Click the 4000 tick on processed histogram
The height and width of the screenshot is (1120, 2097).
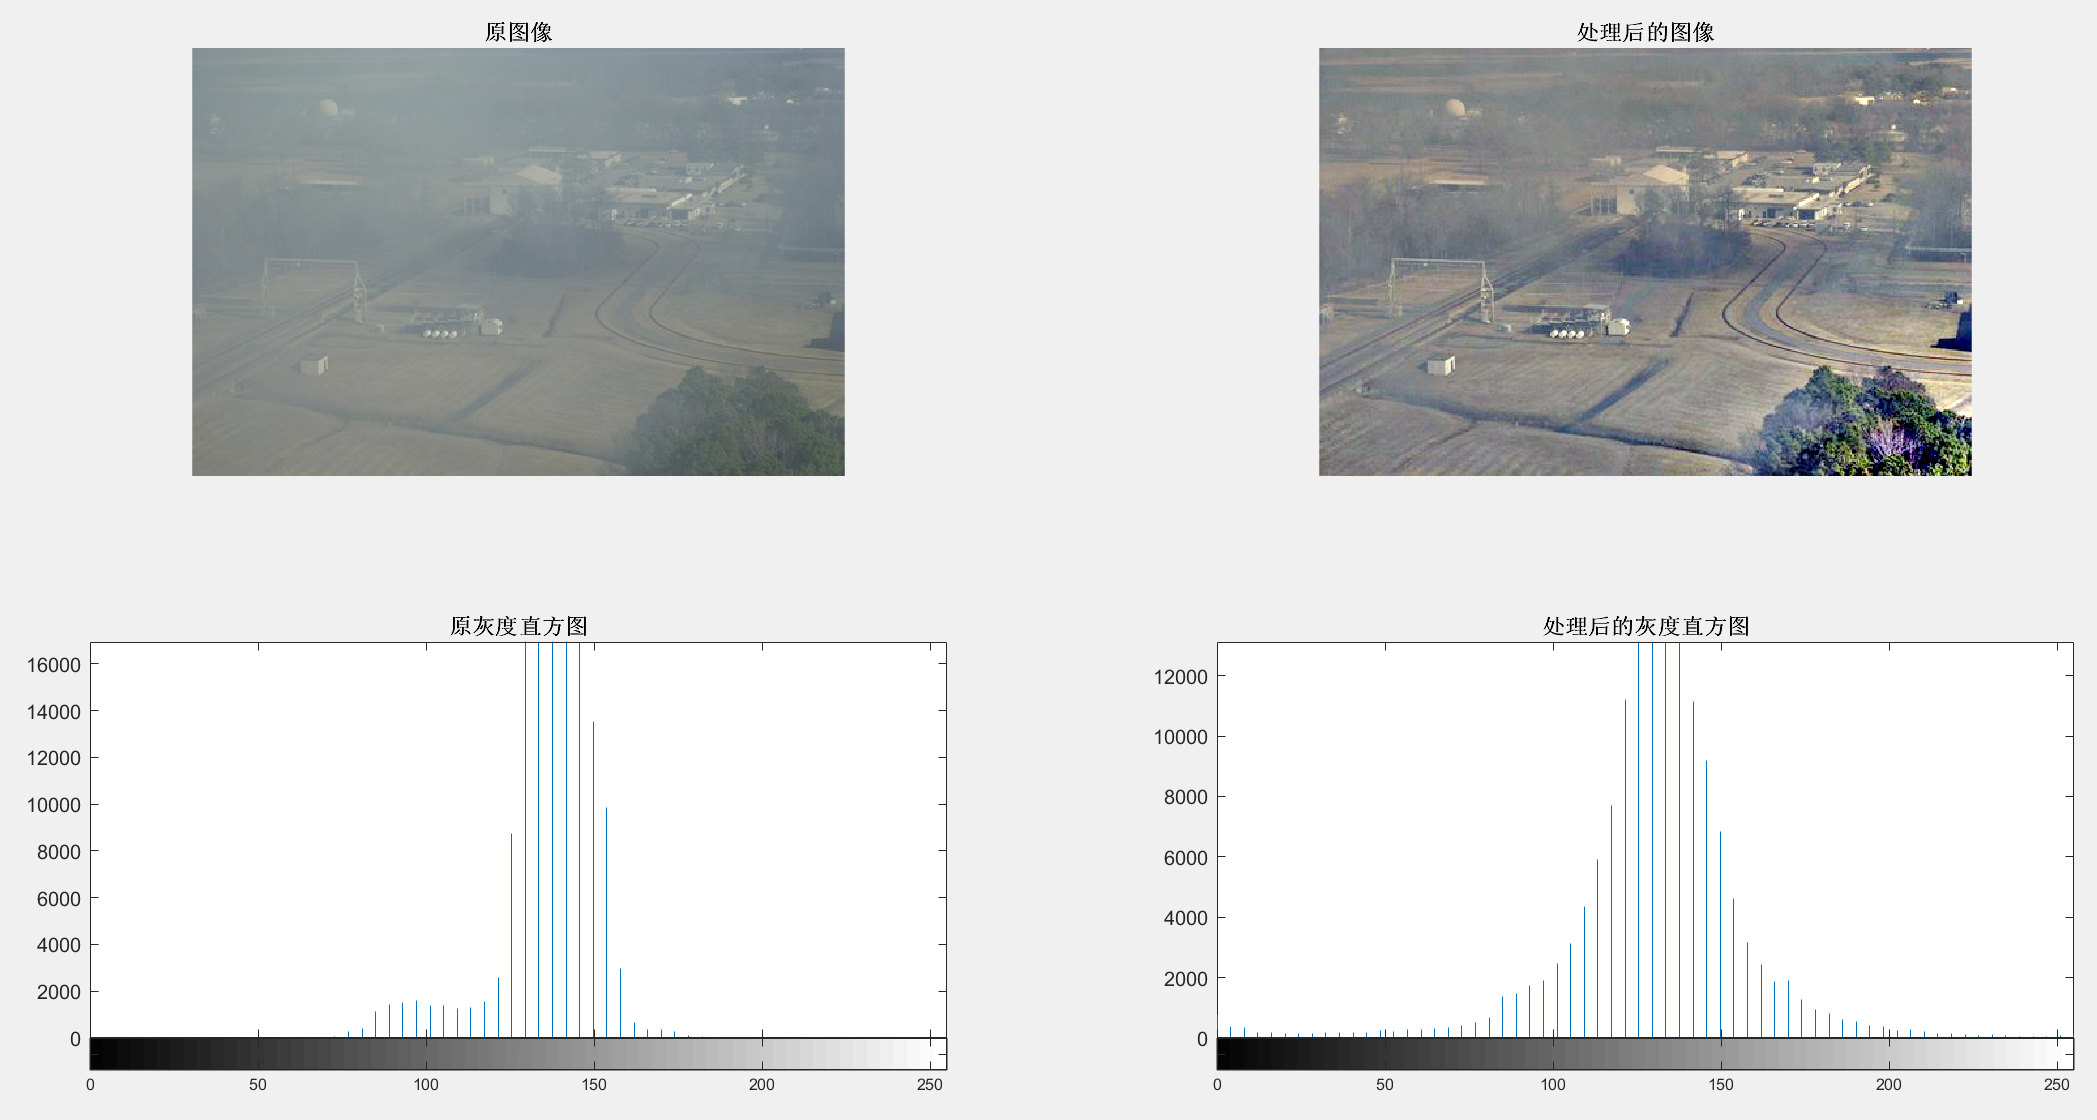[1186, 918]
